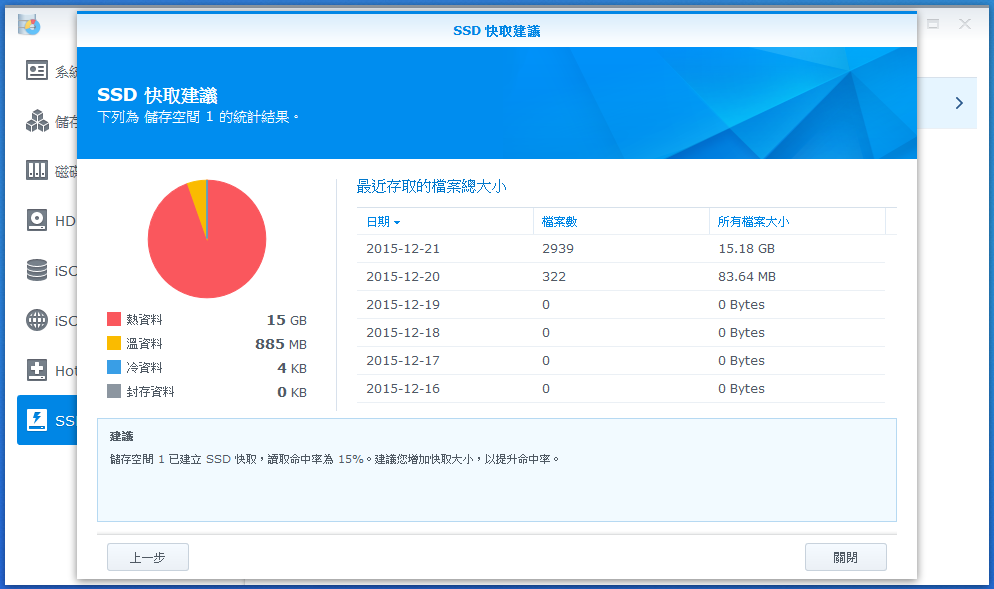
Task: Open the iSCSI Target globe icon
Action: (x=37, y=320)
